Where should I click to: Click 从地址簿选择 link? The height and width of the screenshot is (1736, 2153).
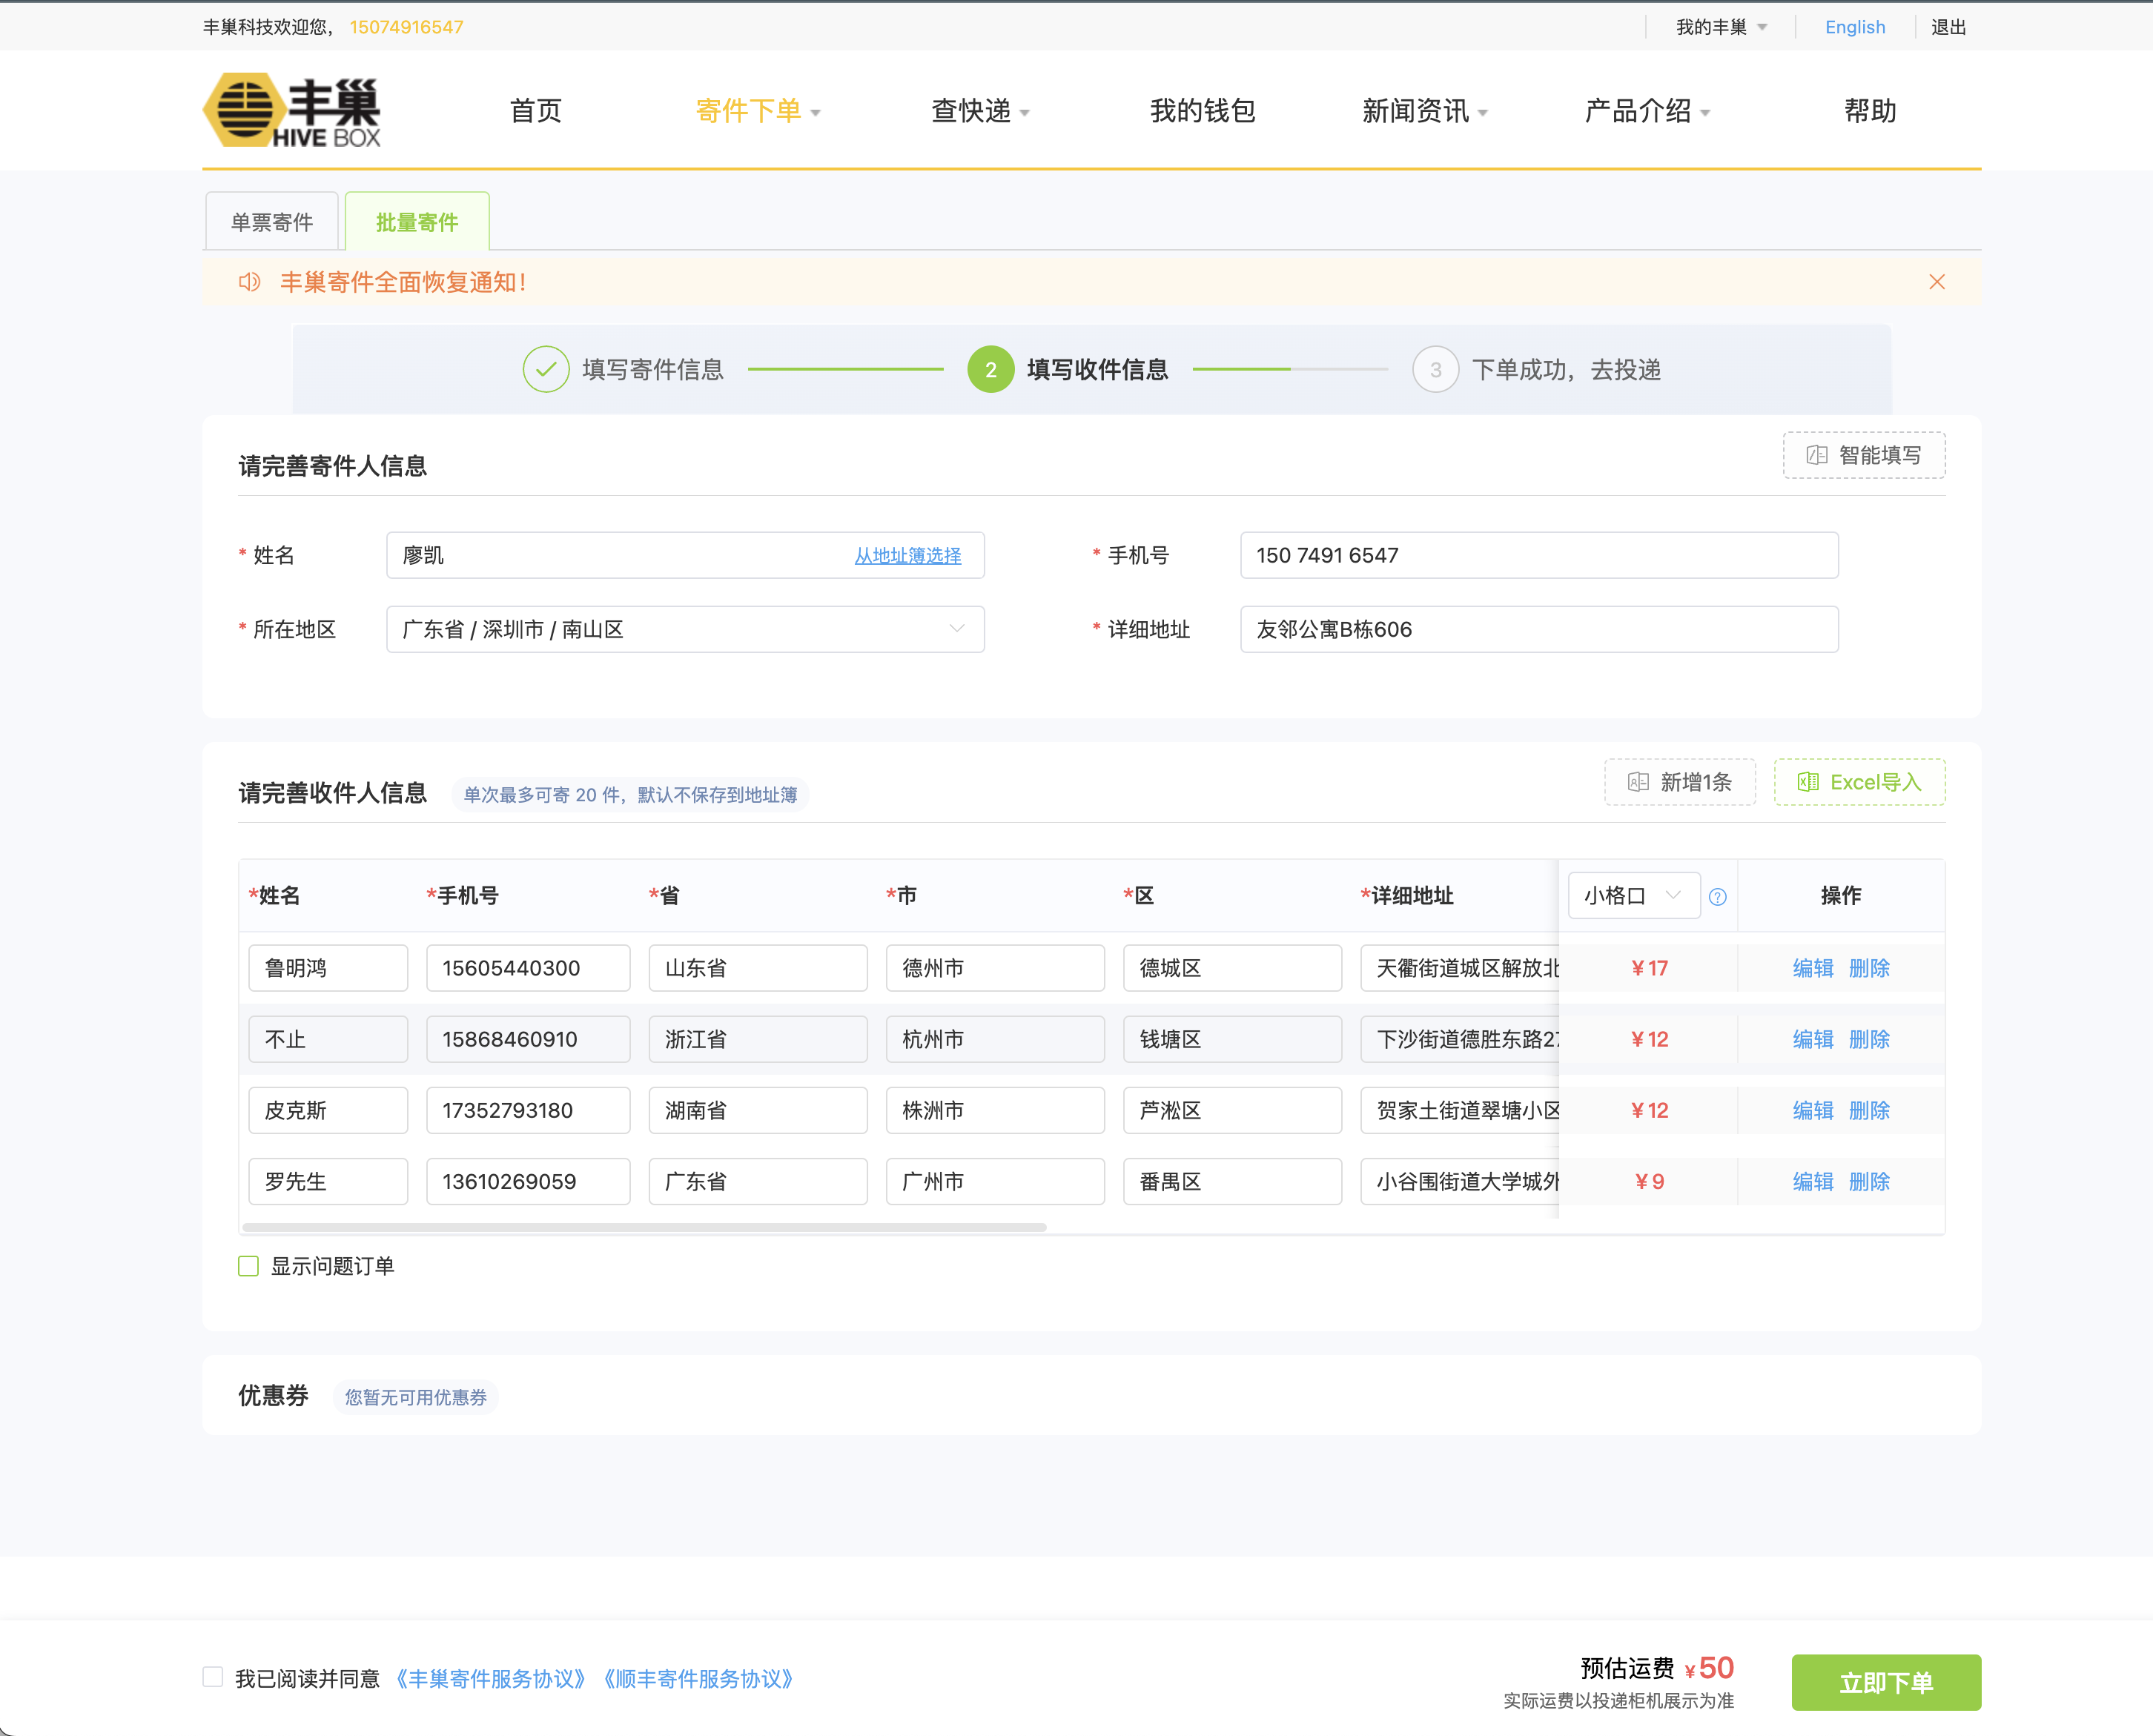(x=907, y=556)
